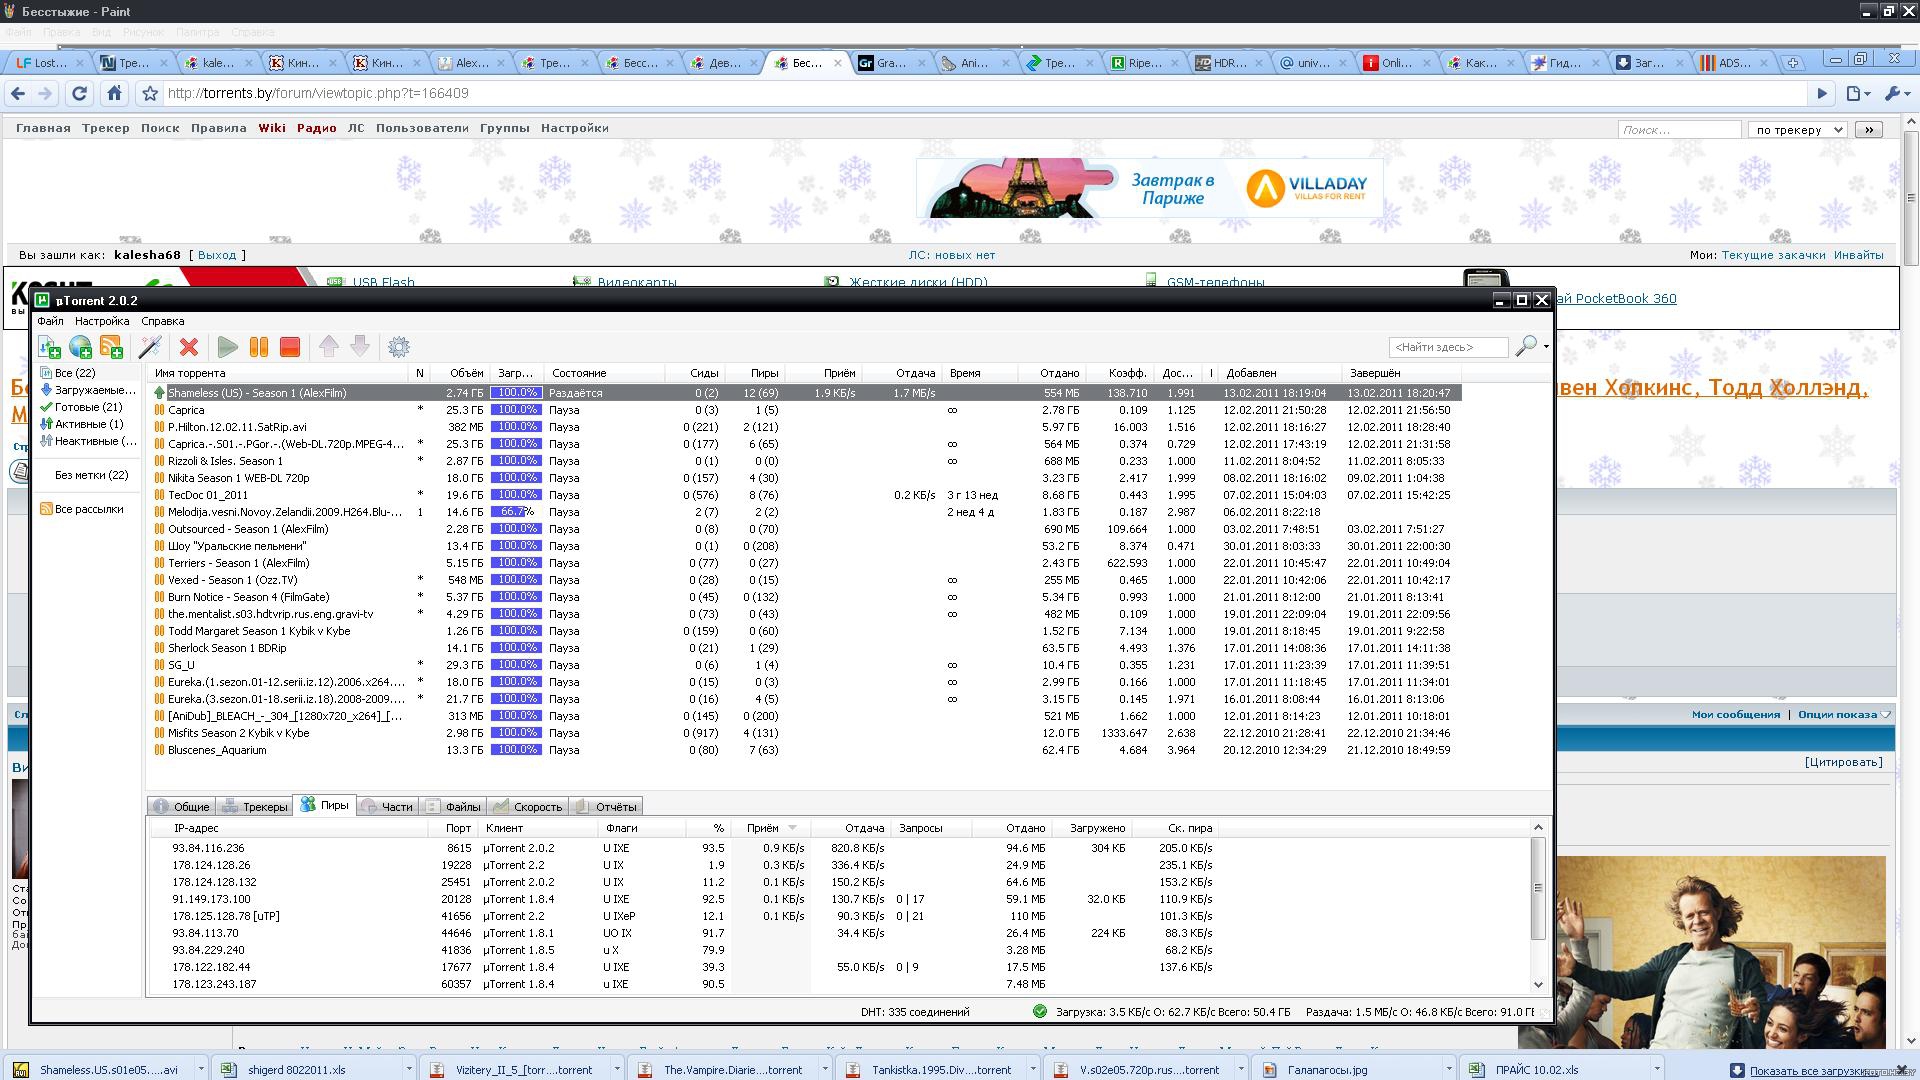Click the red X Remove torrent icon
Screen dimensions: 1920x1080
tap(189, 347)
